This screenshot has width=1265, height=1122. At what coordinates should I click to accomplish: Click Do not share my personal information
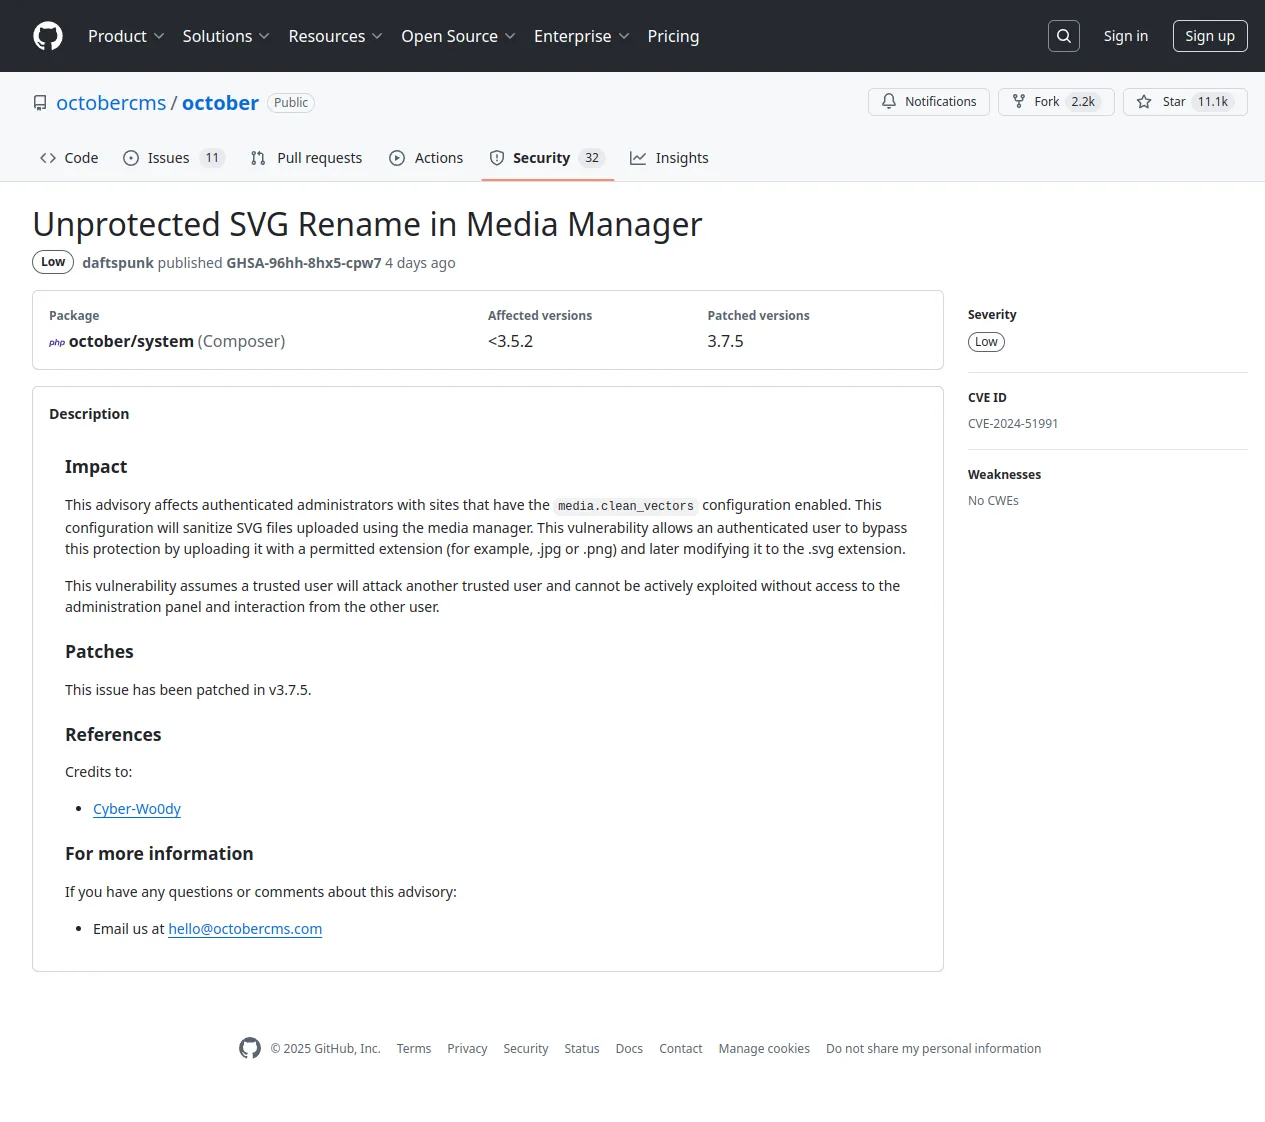(x=934, y=1049)
